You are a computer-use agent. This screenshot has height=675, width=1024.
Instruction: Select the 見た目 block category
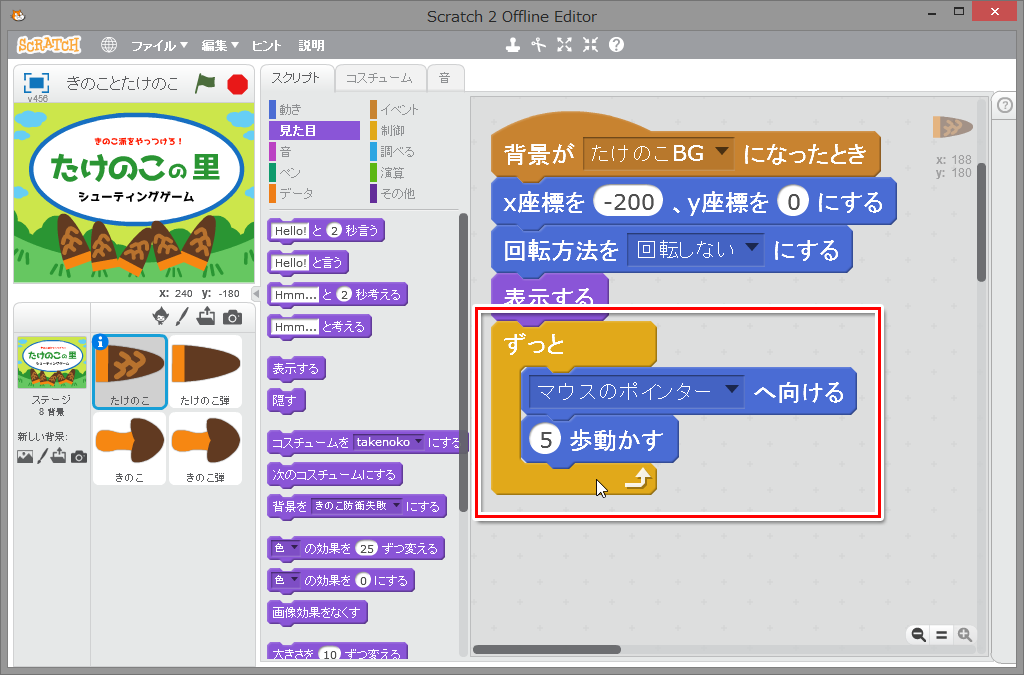click(314, 131)
